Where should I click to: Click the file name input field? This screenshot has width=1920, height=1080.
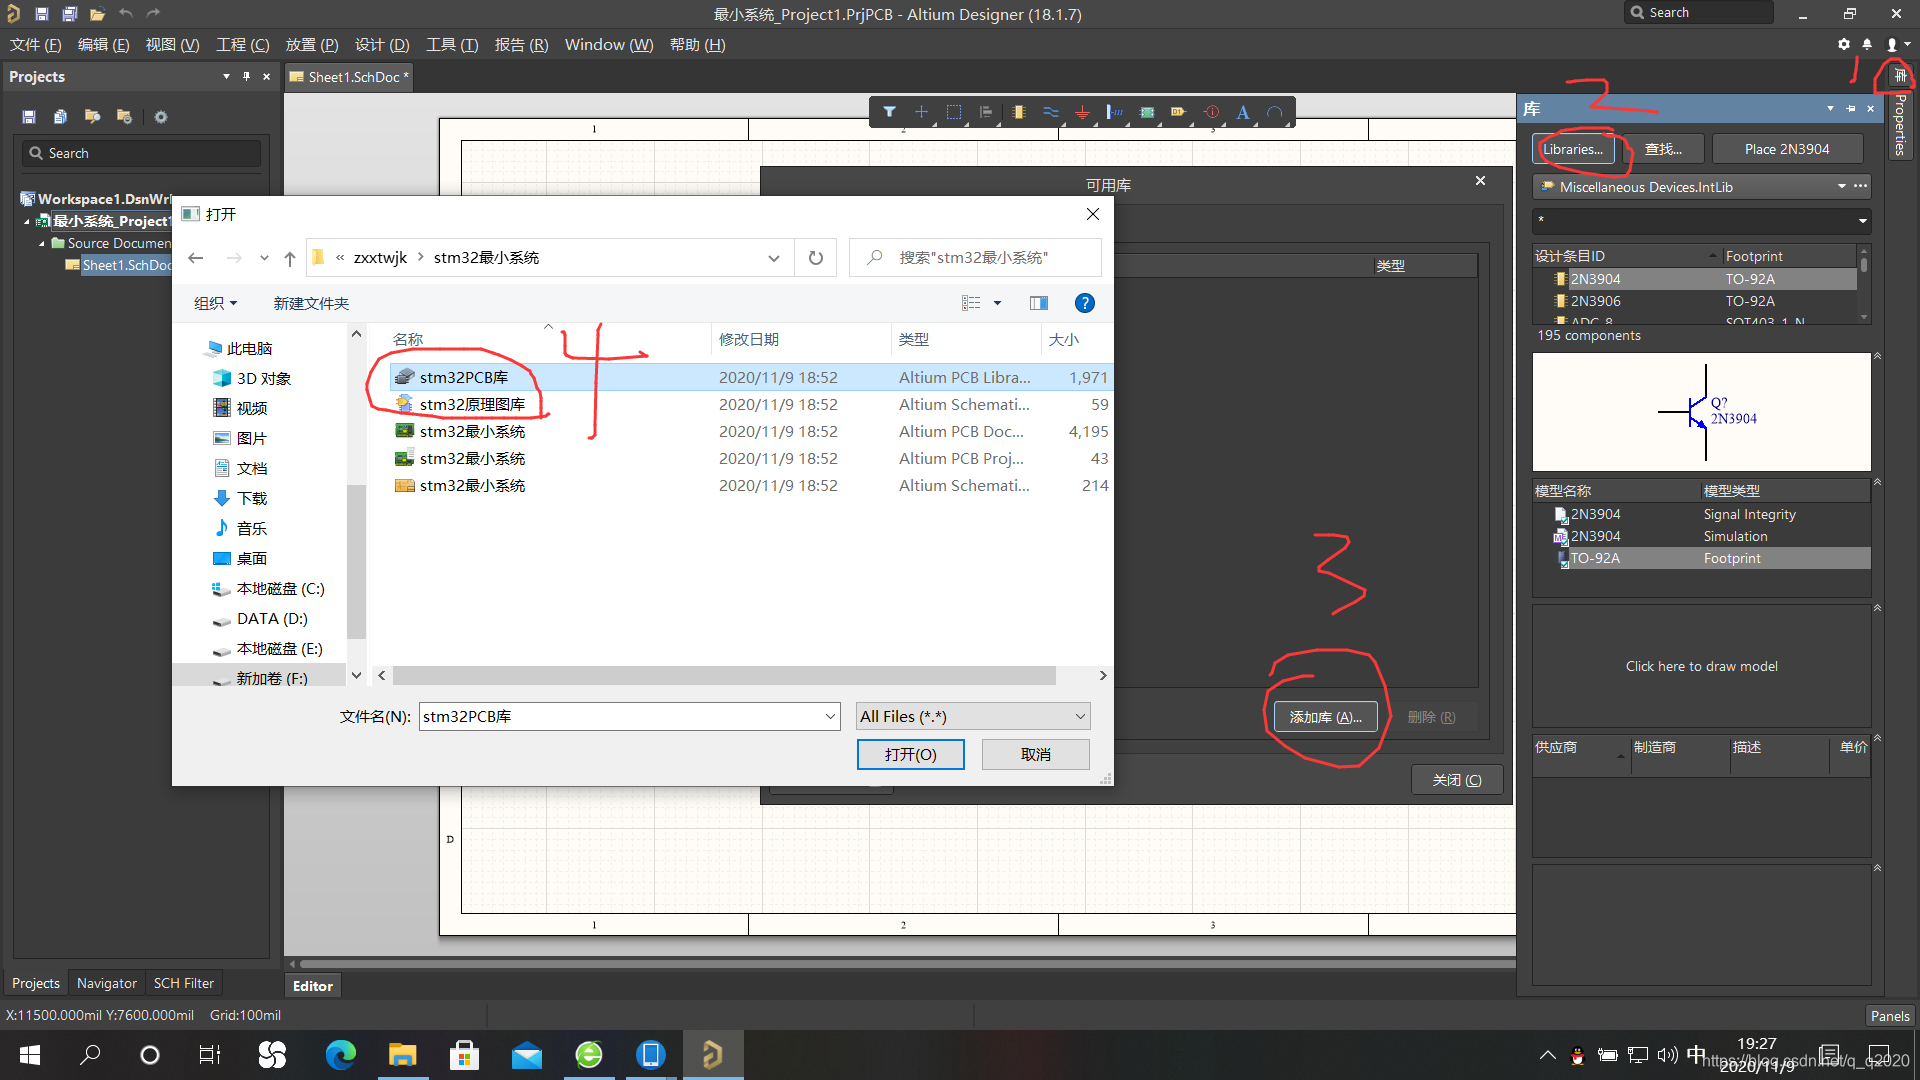tap(620, 716)
